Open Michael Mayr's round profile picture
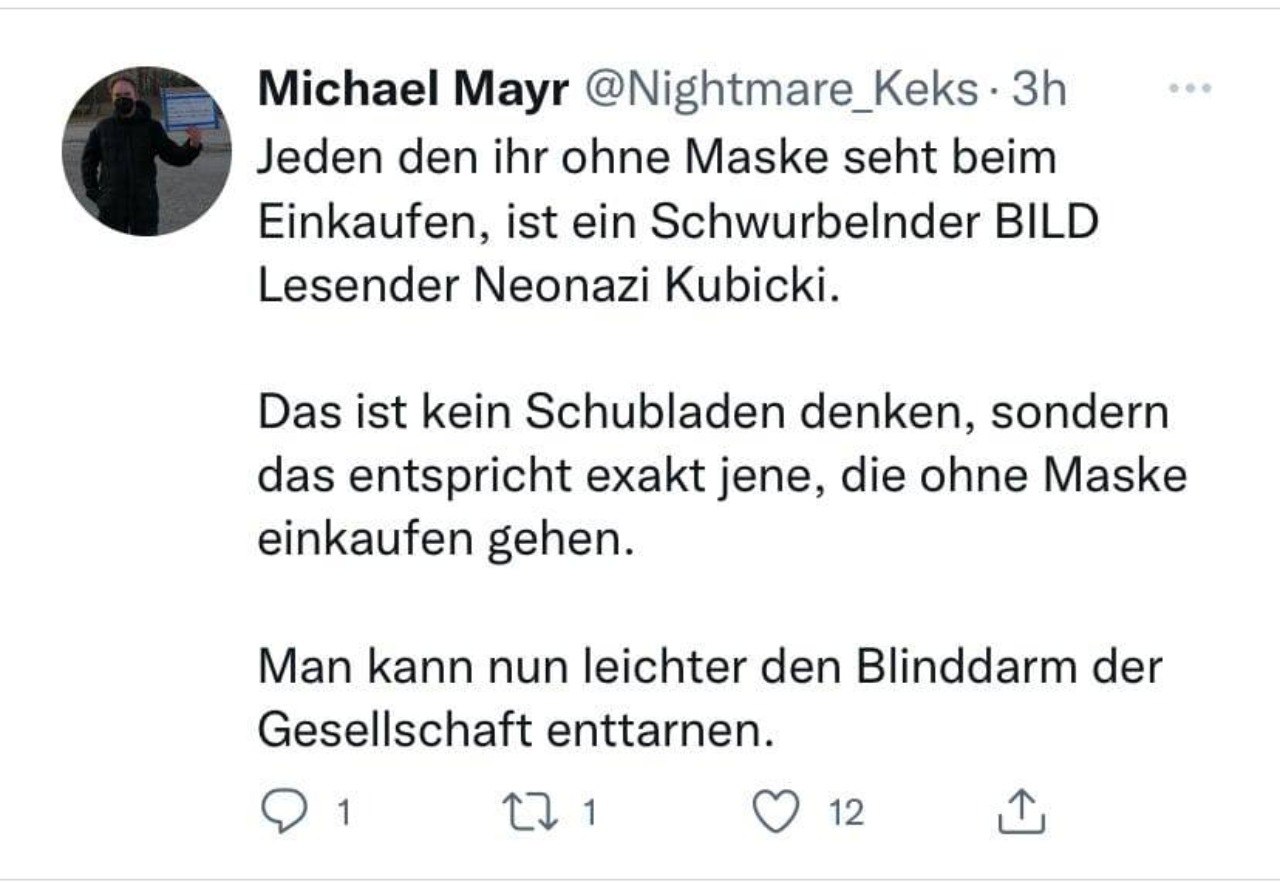1280x882 pixels. (x=146, y=152)
